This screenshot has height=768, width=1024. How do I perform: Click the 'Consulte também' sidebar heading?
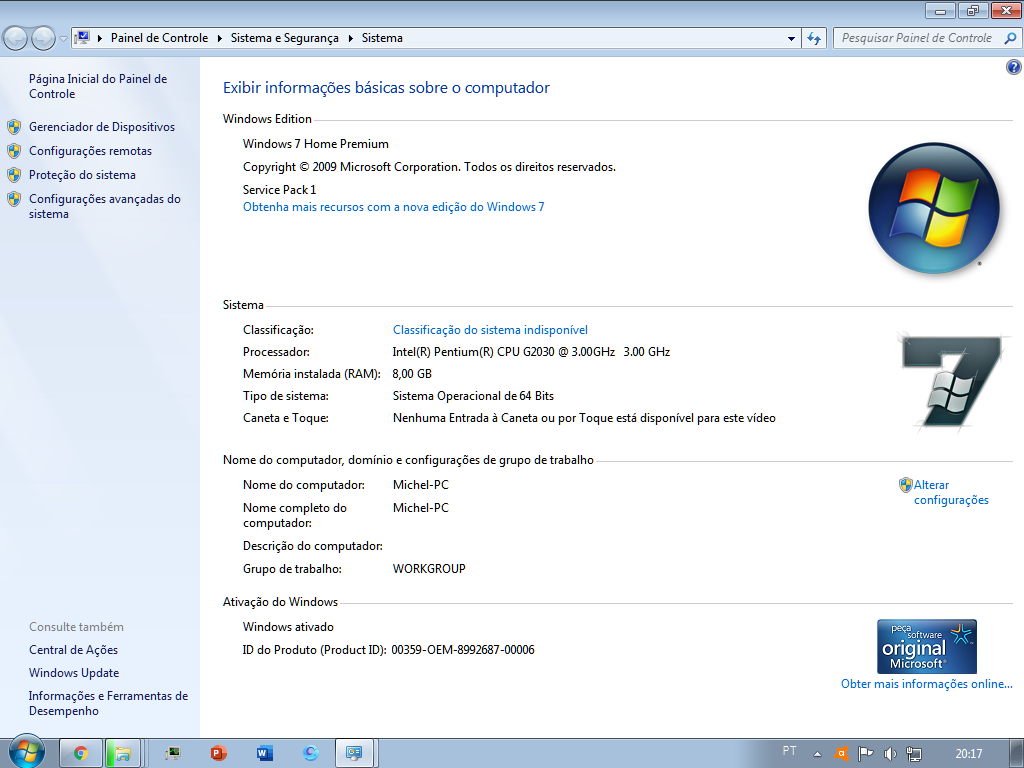pos(76,627)
